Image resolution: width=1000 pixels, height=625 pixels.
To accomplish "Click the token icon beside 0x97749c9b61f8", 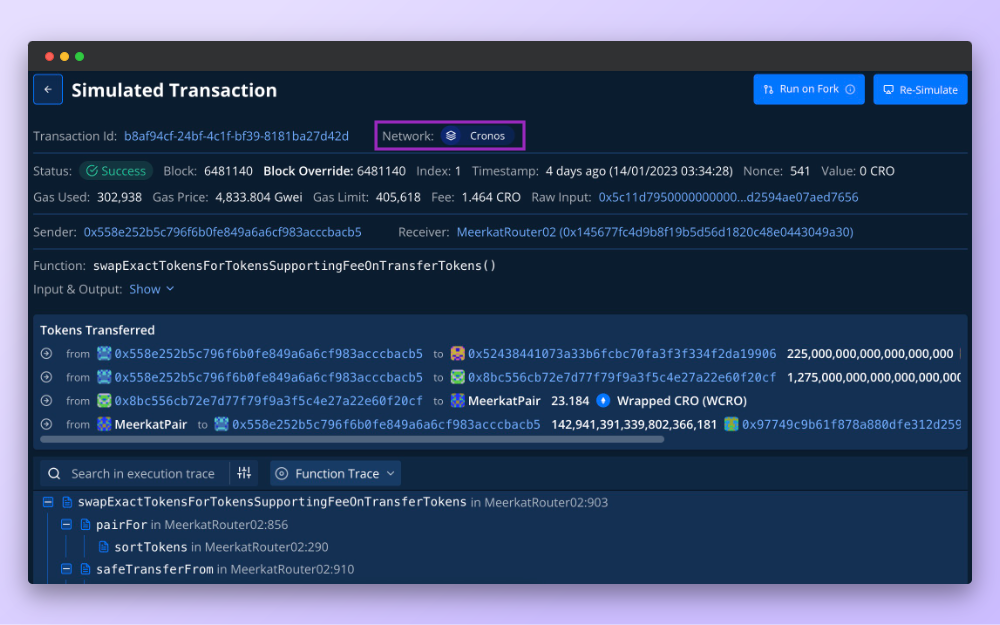I will coord(731,424).
